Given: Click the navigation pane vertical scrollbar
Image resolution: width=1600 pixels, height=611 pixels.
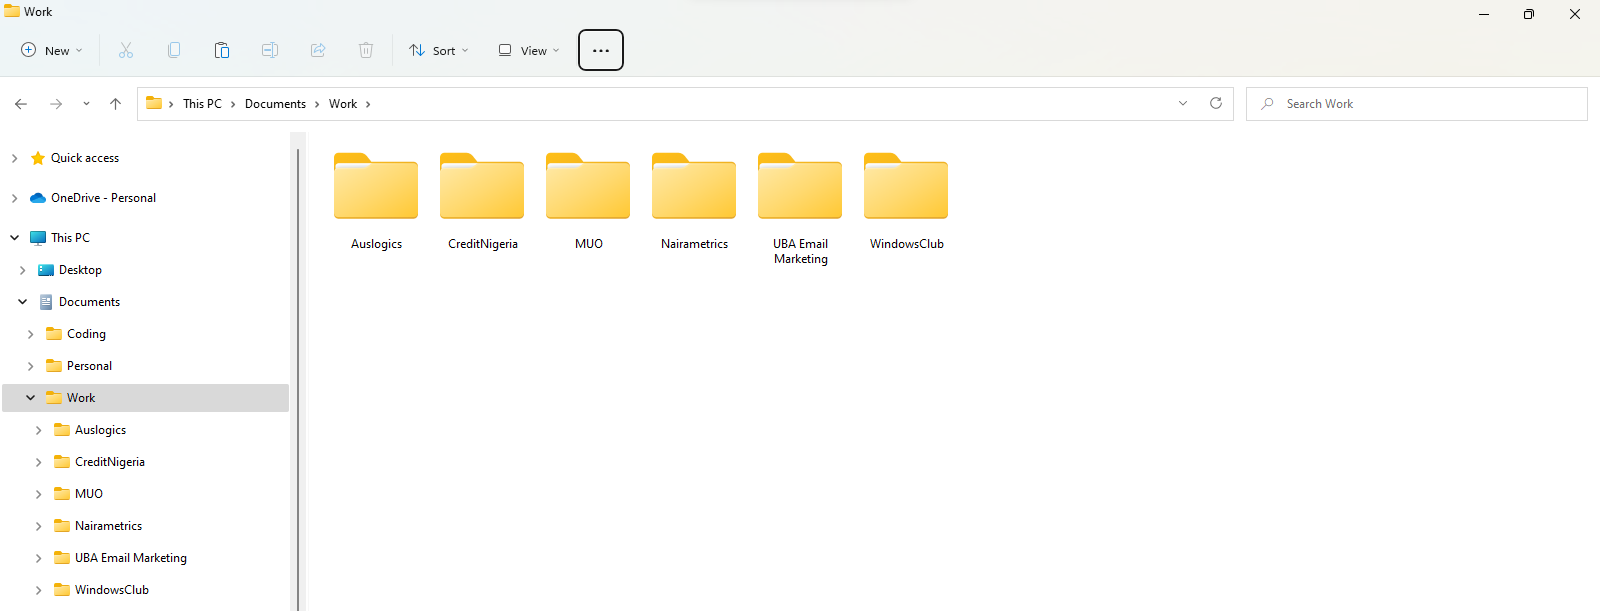Looking at the screenshot, I should point(298,380).
